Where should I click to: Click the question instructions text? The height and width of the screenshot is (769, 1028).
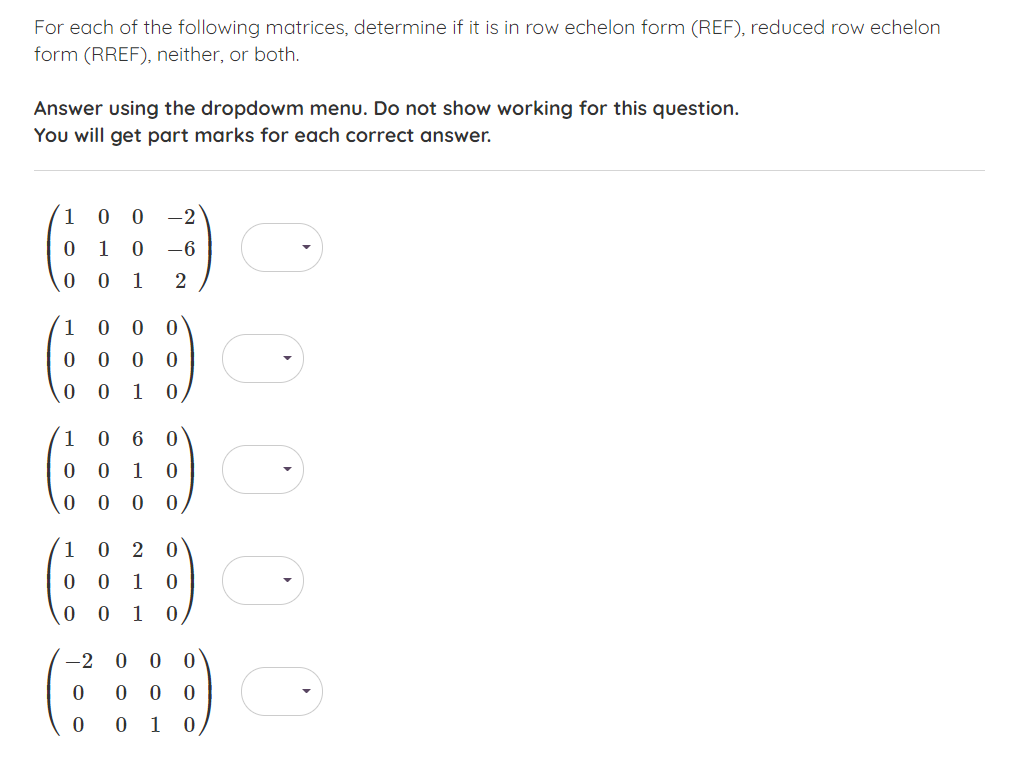(487, 40)
